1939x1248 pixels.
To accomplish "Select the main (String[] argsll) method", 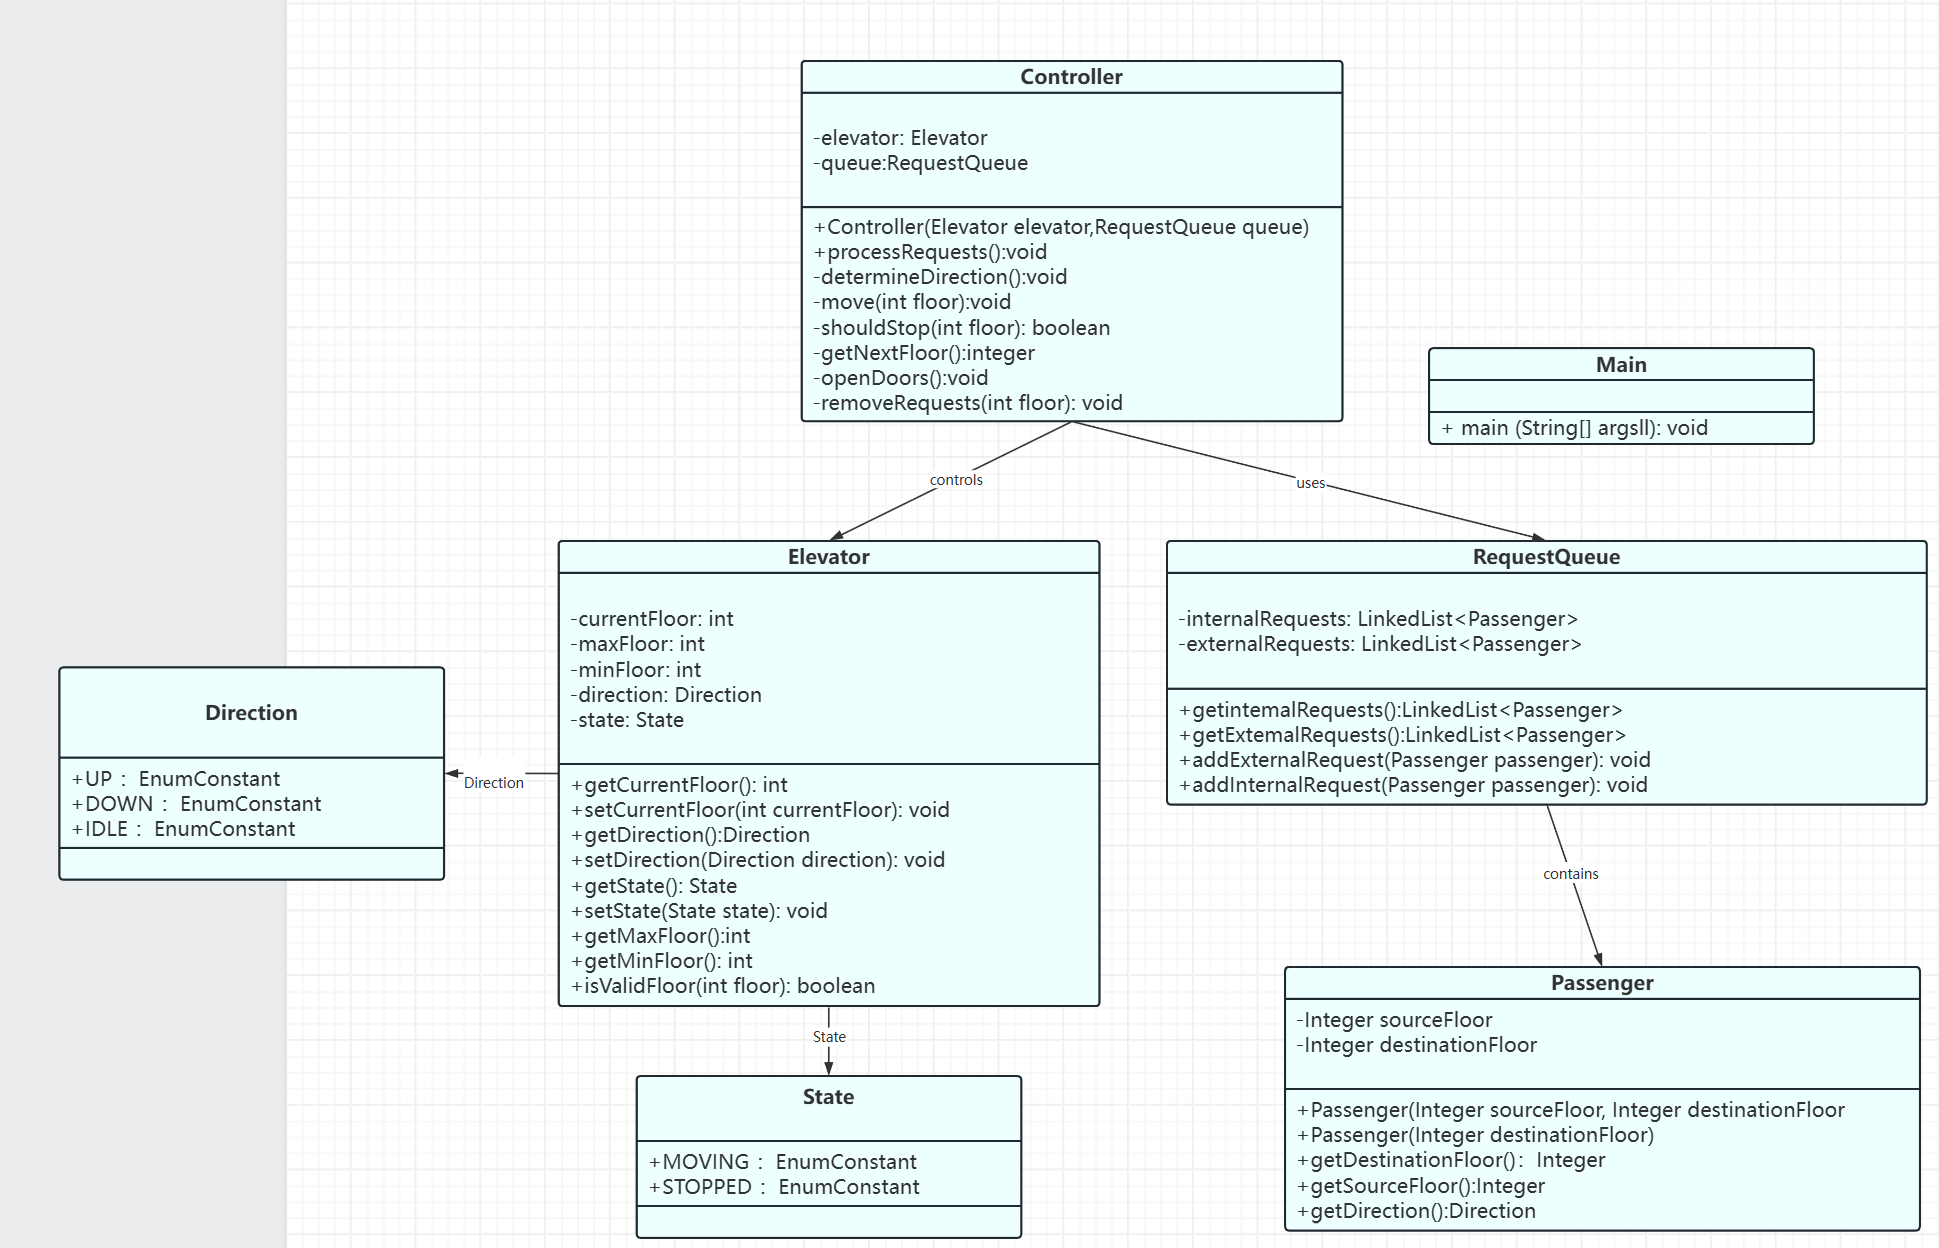I will 1575,428.
